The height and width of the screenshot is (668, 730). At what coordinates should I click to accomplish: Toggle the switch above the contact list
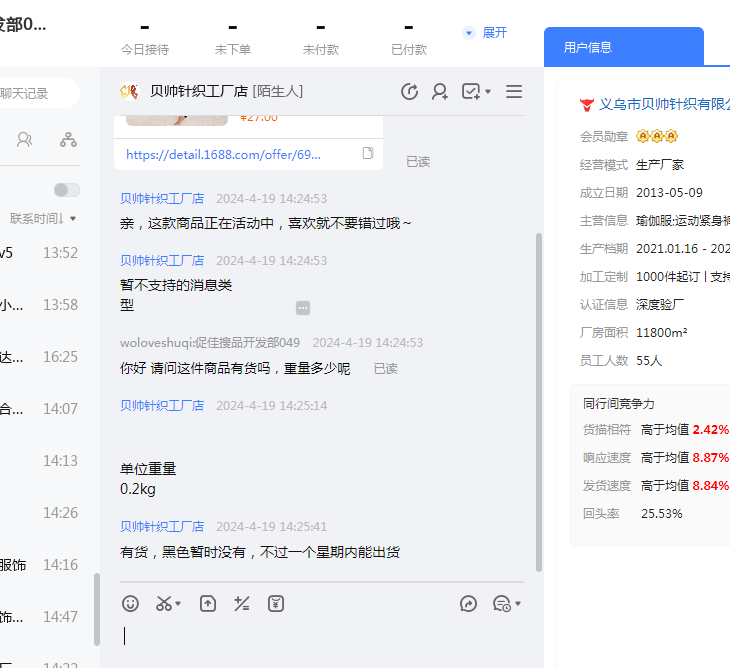(66, 190)
